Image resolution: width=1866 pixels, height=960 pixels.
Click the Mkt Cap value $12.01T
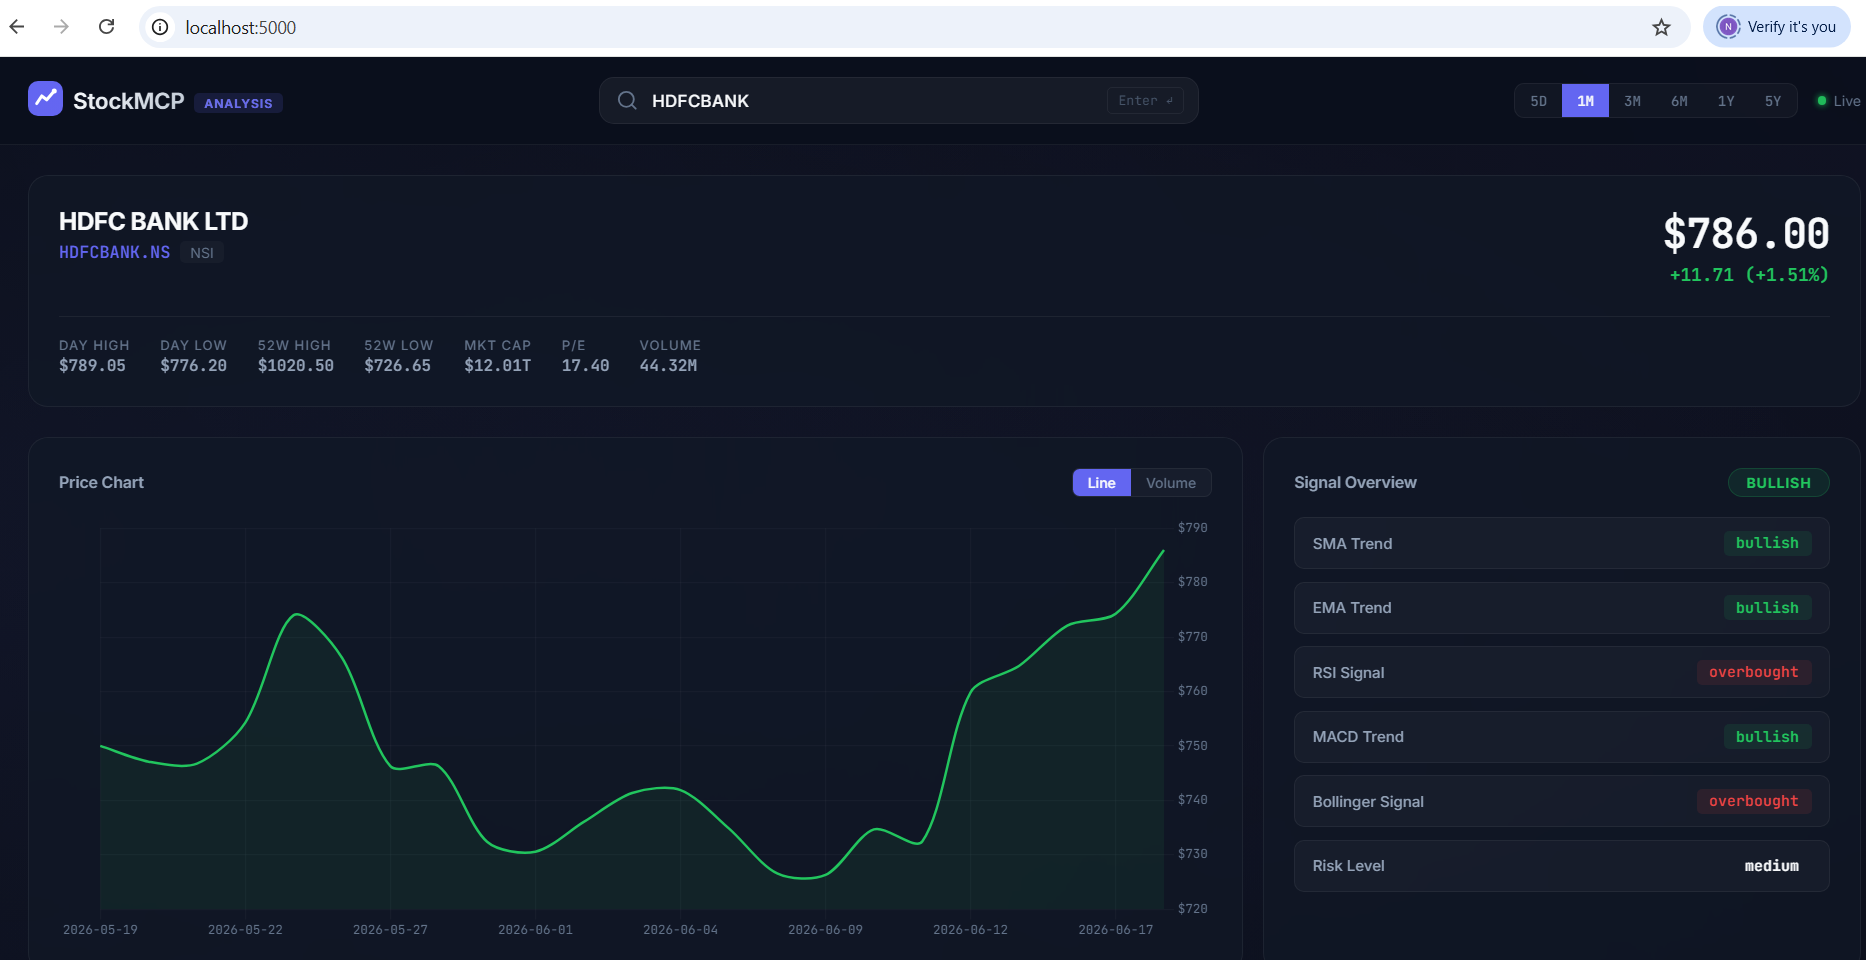click(497, 366)
